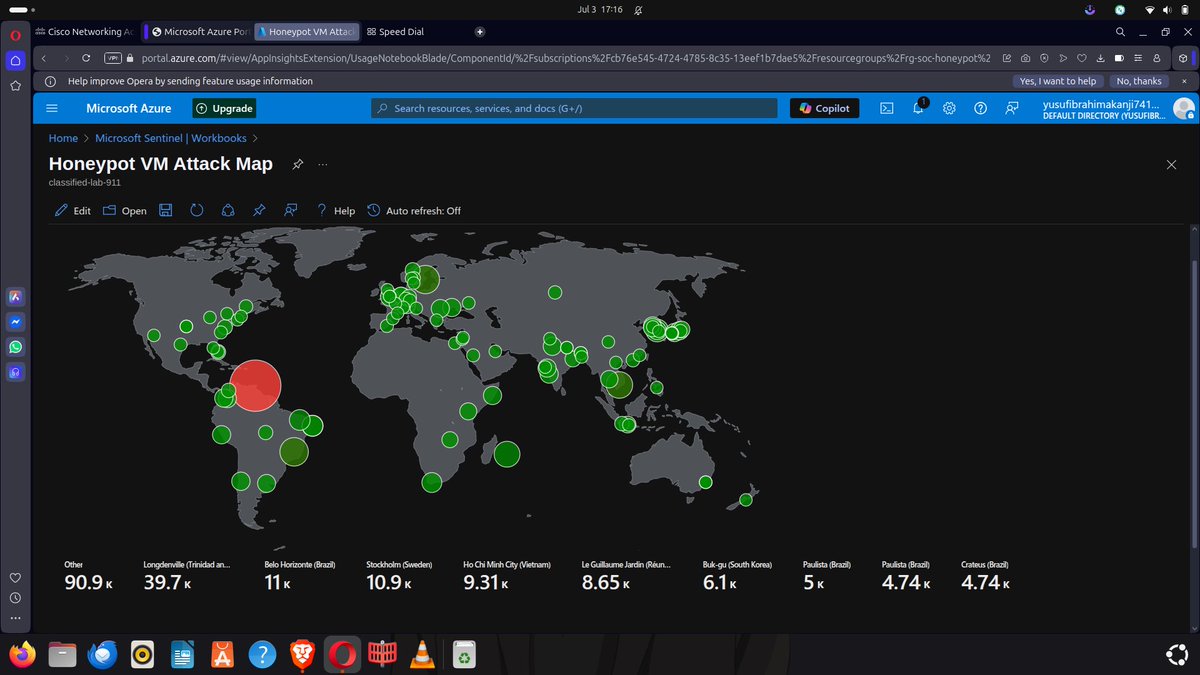Screen dimensions: 1200x675
Task: Click Buk-gu (South Korea) 6.1 K tile
Action: coord(737,576)
